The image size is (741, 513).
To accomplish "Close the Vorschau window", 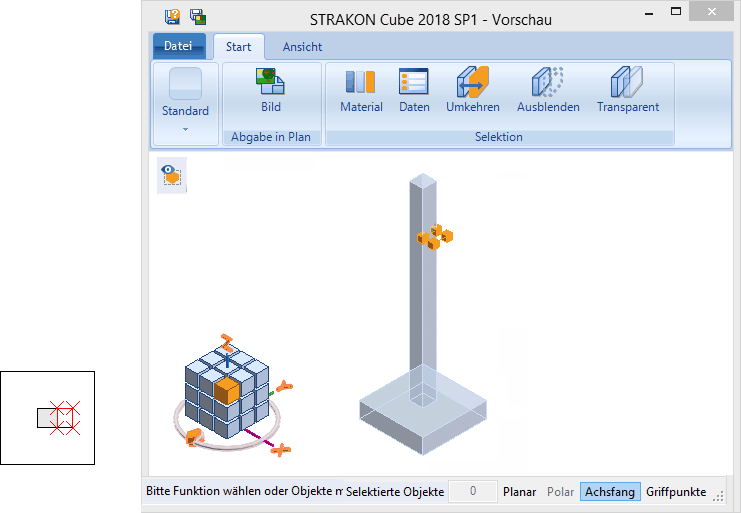I will pyautogui.click(x=711, y=11).
